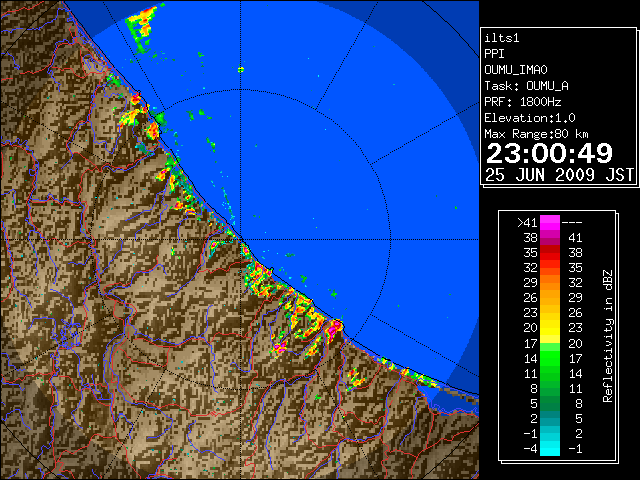This screenshot has width=640, height=480.
Task: Click the magenta >41 dBZ legend swatch
Action: [550, 222]
